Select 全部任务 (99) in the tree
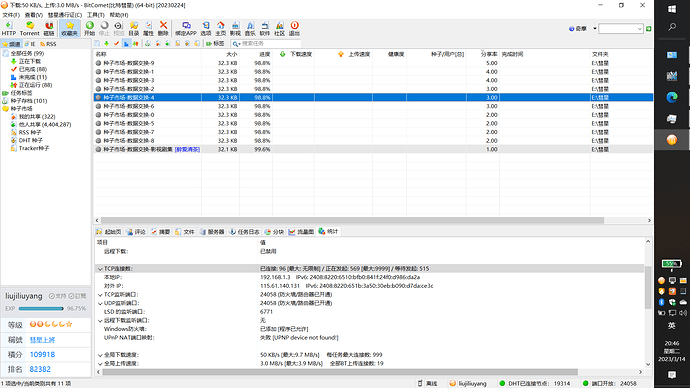The image size is (690, 388). click(x=27, y=53)
